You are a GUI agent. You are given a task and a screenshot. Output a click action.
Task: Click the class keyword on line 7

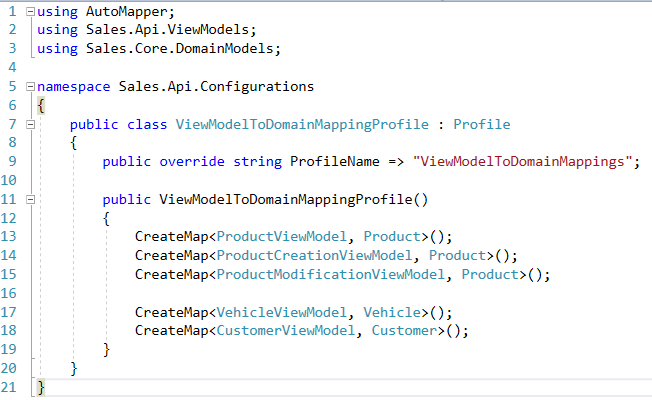147,124
